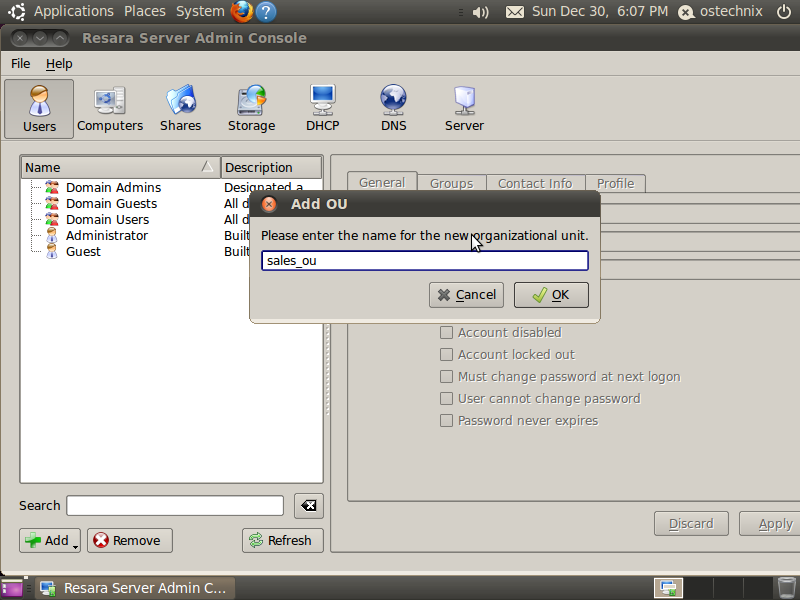Click the Ubuntu logo in top panel
This screenshot has height=600, width=800.
click(x=17, y=11)
